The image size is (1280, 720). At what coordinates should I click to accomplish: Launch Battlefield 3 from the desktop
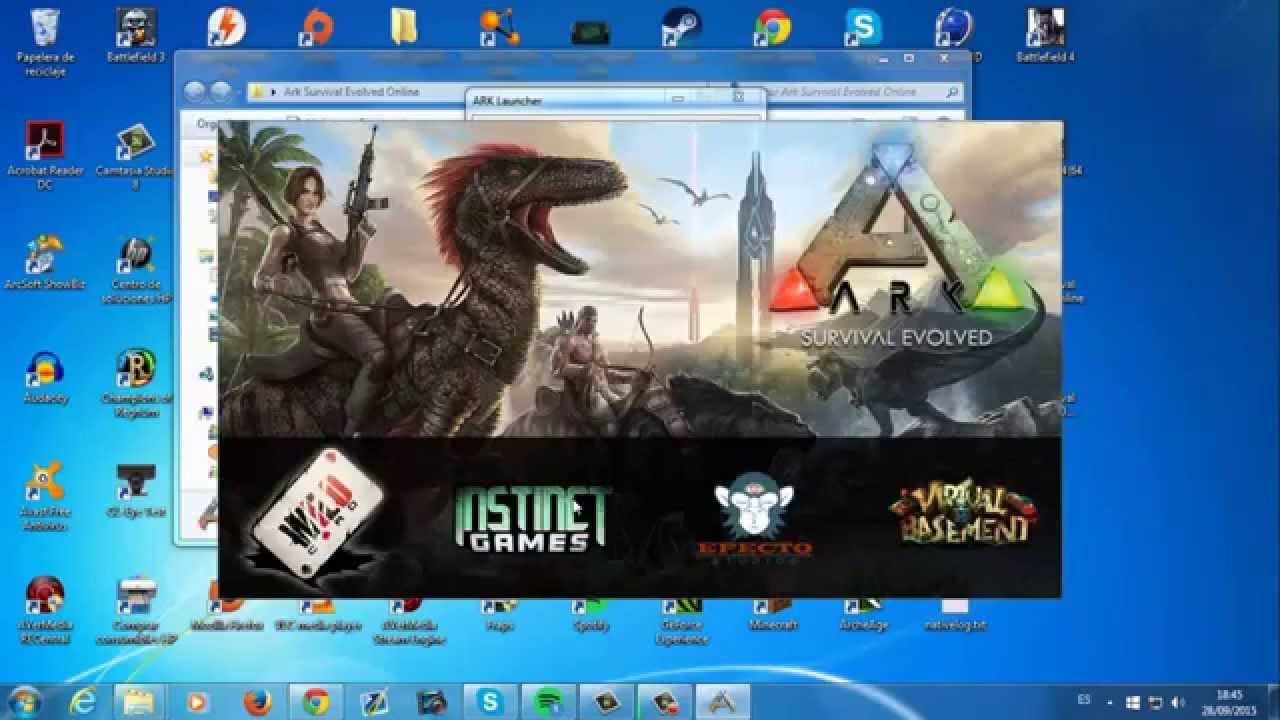(x=135, y=25)
